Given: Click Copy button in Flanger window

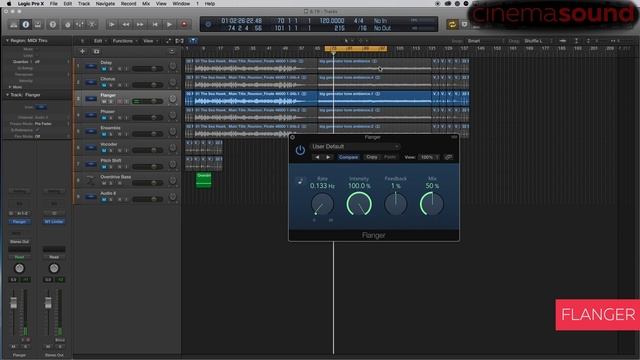Looking at the screenshot, I should pyautogui.click(x=371, y=157).
